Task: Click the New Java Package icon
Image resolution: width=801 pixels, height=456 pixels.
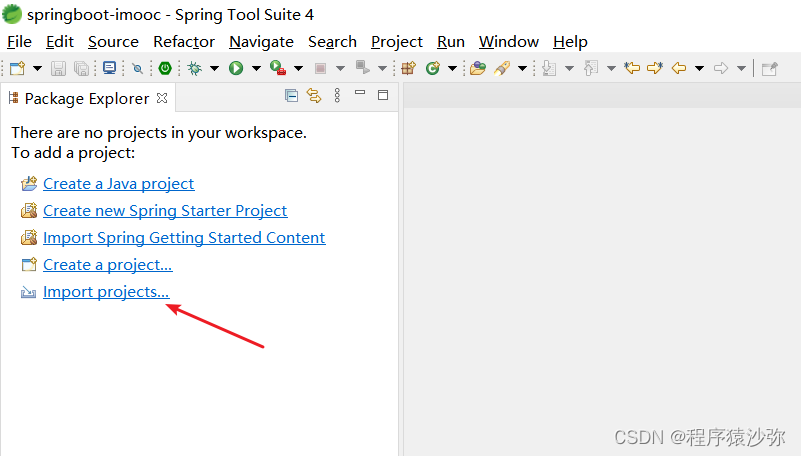Action: coord(409,68)
